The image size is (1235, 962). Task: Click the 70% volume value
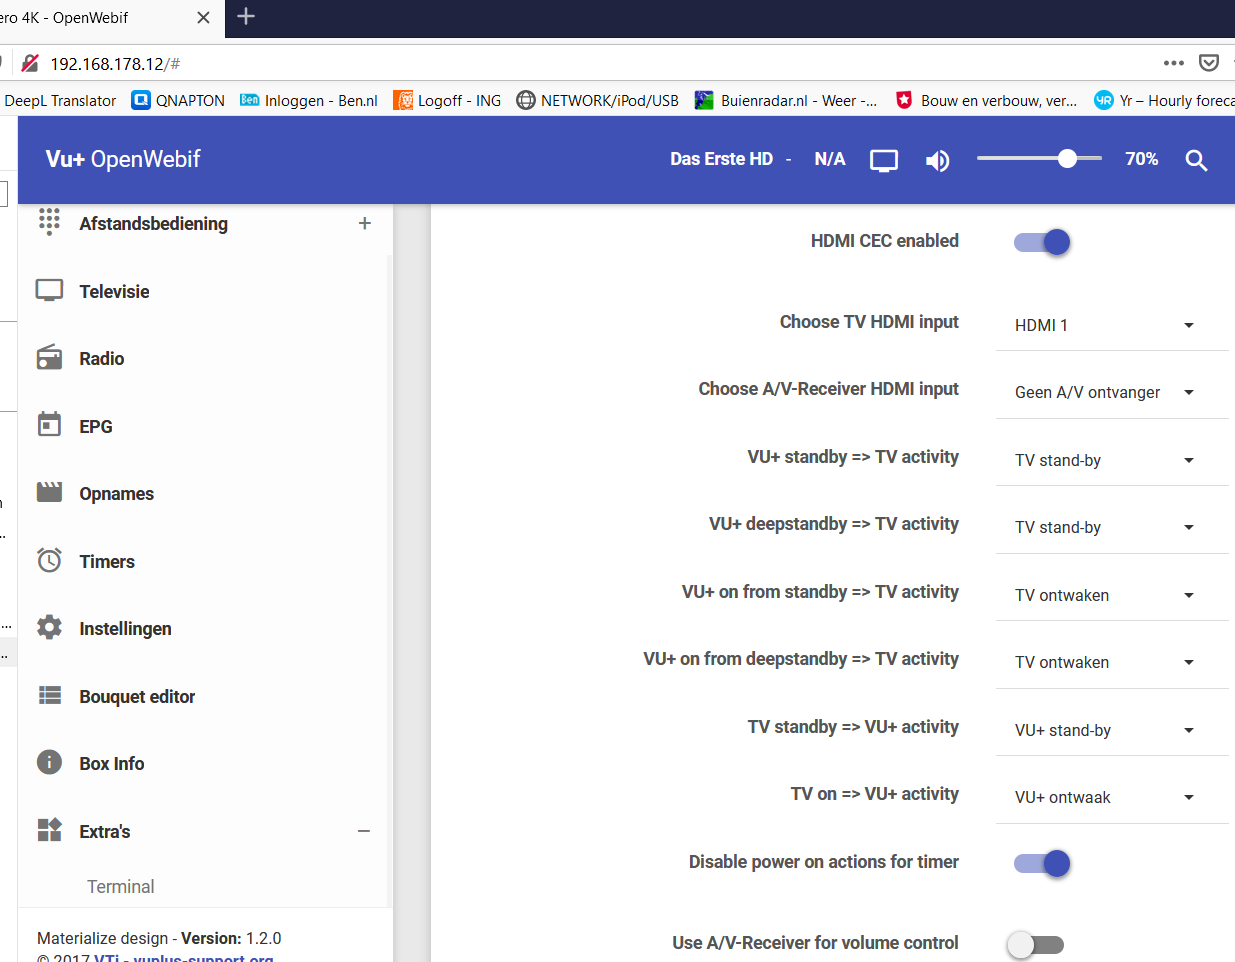(1141, 159)
